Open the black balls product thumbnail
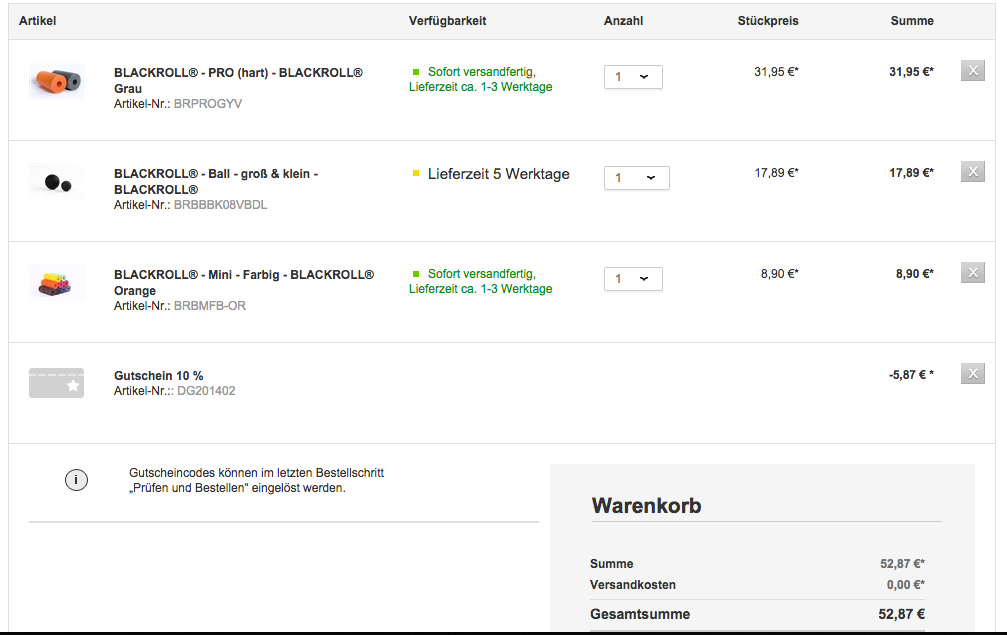The width and height of the screenshot is (1007, 635). pos(57,182)
